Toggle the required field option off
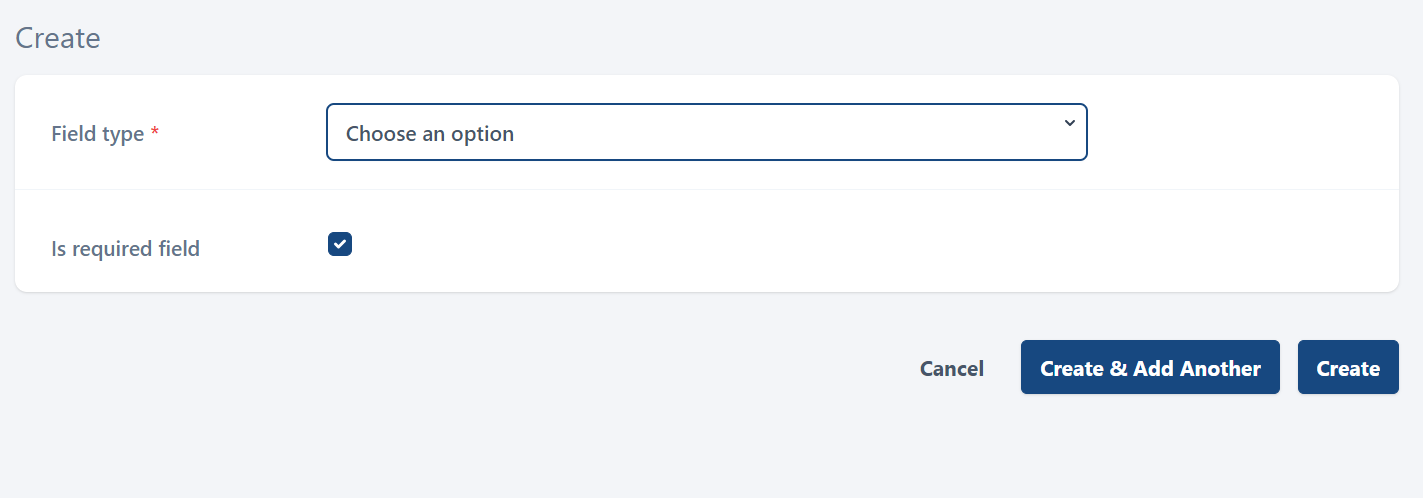 [x=340, y=244]
